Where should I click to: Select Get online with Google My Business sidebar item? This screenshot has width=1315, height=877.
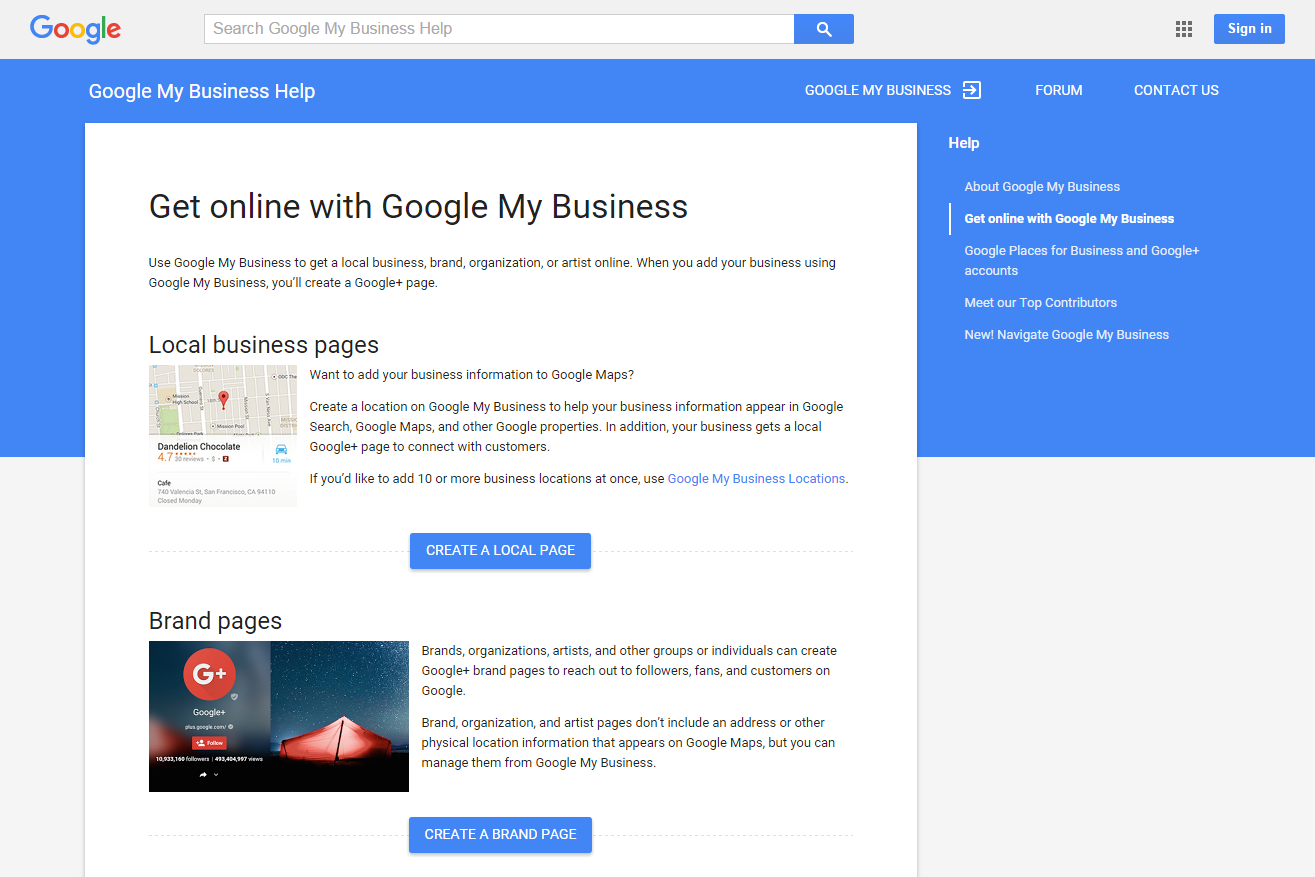tap(1069, 219)
